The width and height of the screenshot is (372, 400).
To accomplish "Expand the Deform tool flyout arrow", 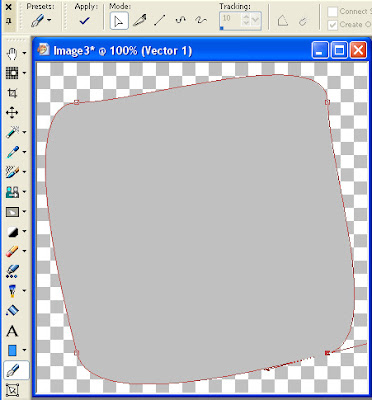I will (x=24, y=73).
